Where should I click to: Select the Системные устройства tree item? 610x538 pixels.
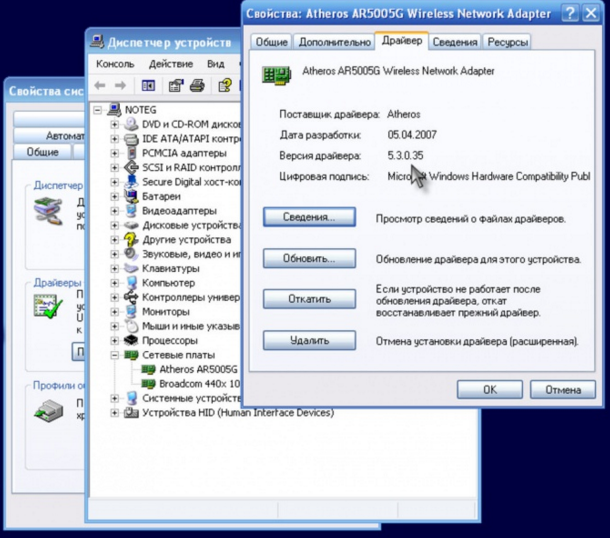pos(191,398)
